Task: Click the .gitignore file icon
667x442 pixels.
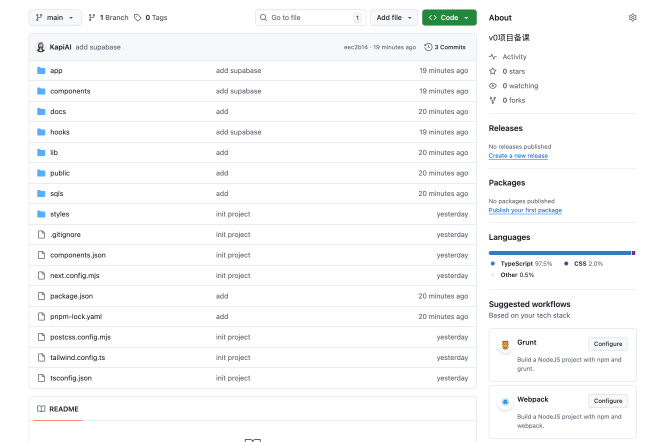Action: pos(41,234)
